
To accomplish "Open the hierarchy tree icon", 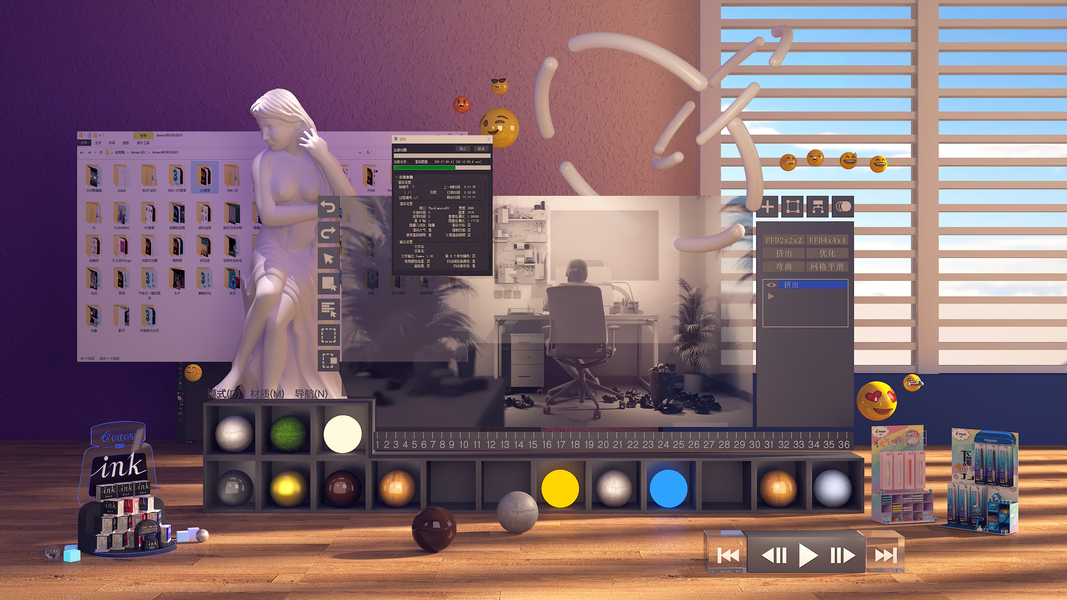I will click(817, 206).
